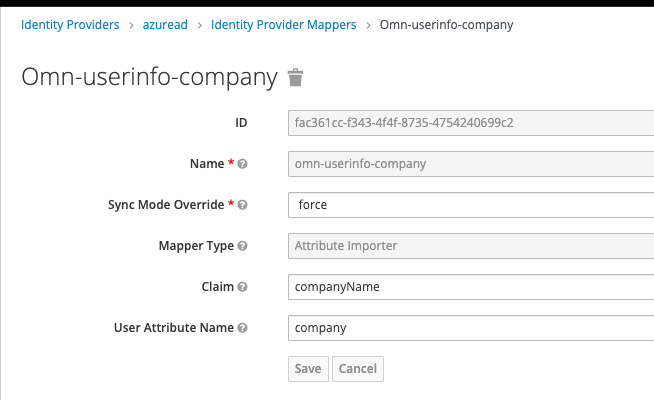
Task: Click the Omn-userinfo-company breadcrumb text
Action: tap(446, 25)
